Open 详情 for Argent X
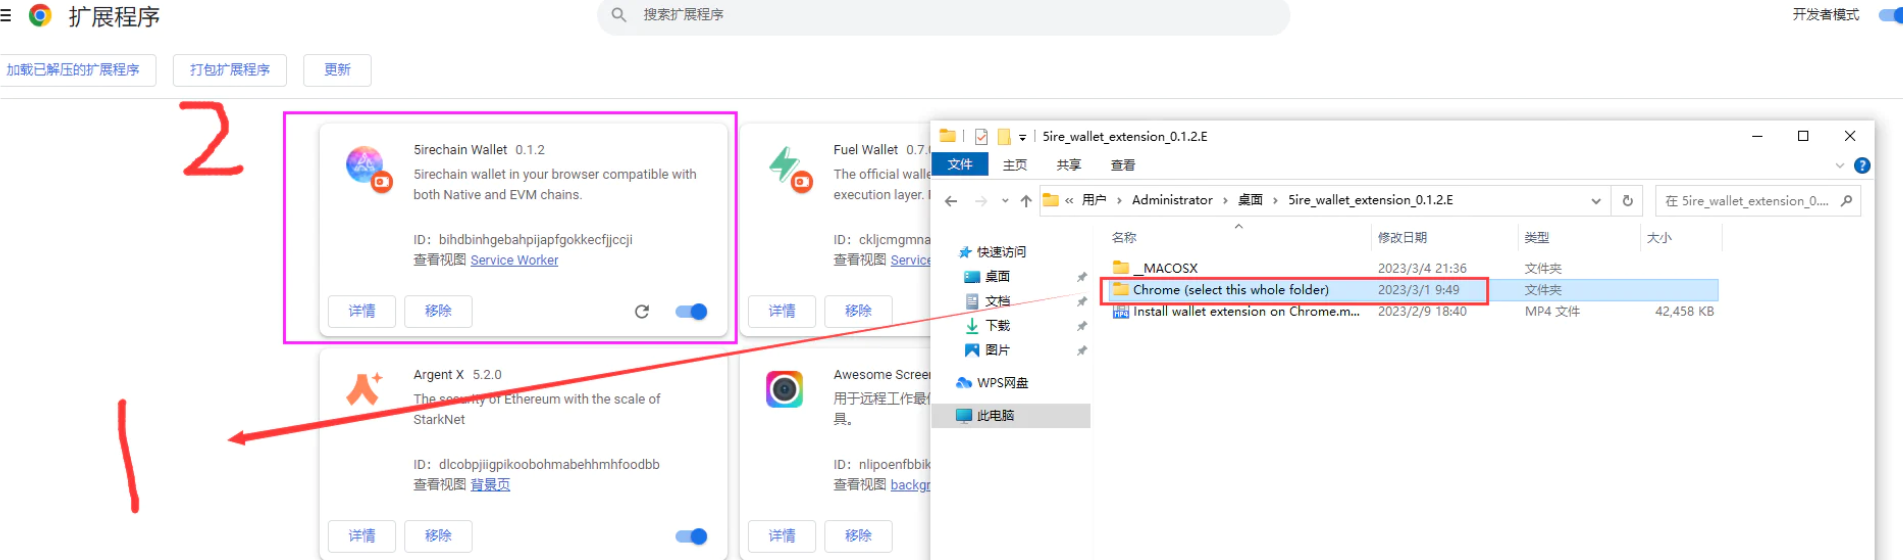The height and width of the screenshot is (560, 1903). tap(362, 536)
